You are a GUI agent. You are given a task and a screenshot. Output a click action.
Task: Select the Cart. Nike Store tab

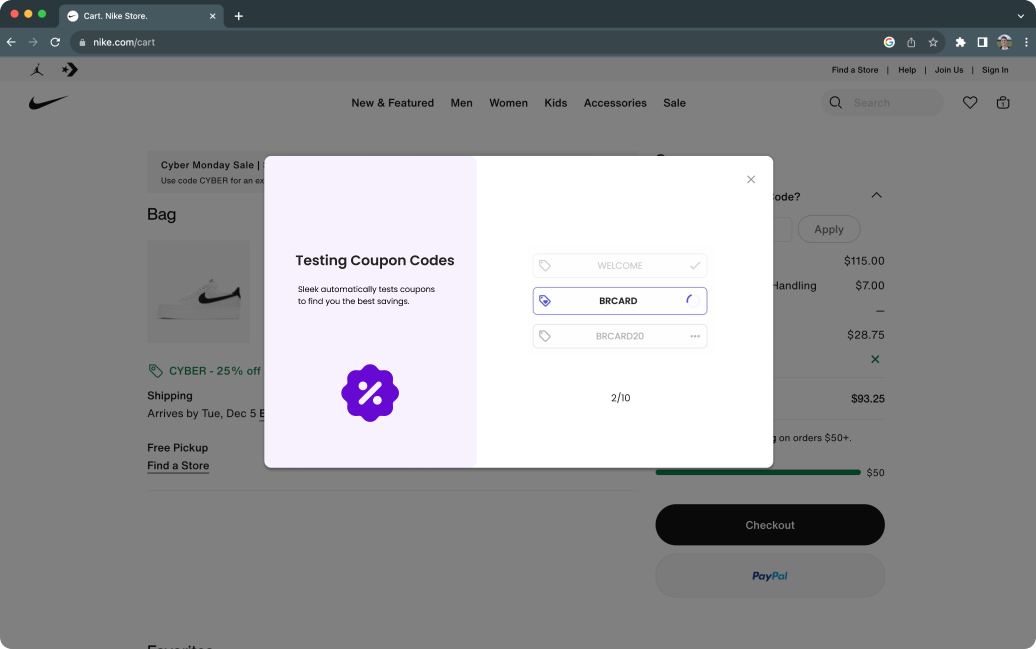click(x=141, y=16)
